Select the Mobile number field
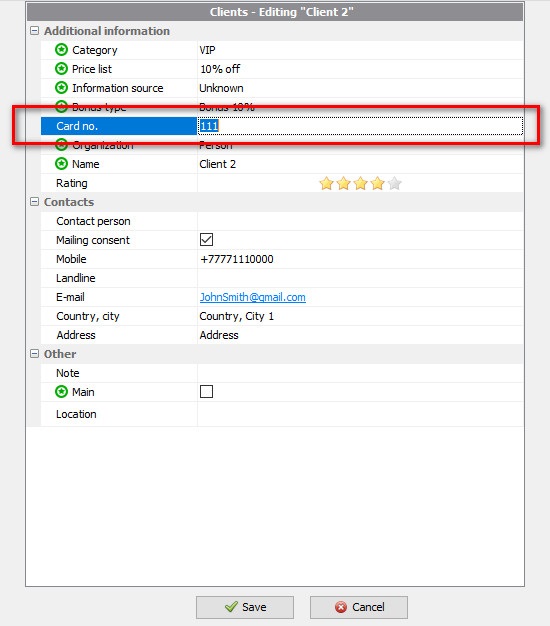This screenshot has height=626, width=550. [x=360, y=259]
